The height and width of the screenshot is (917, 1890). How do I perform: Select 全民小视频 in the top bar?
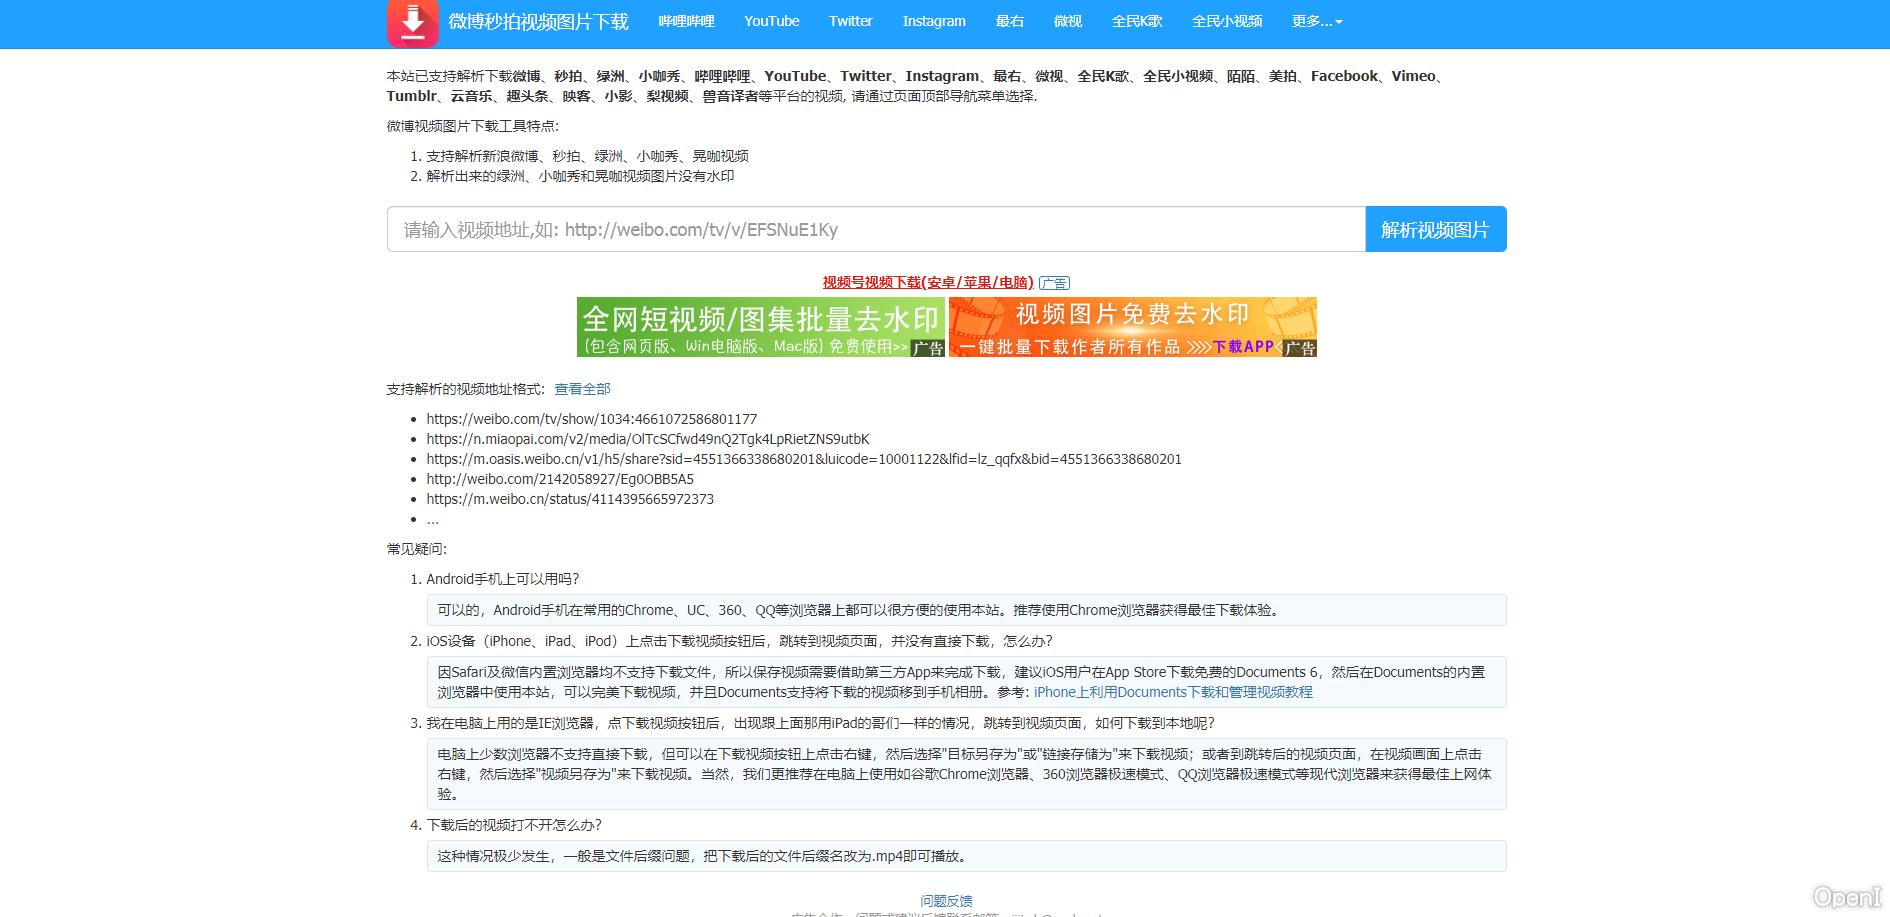click(1227, 21)
